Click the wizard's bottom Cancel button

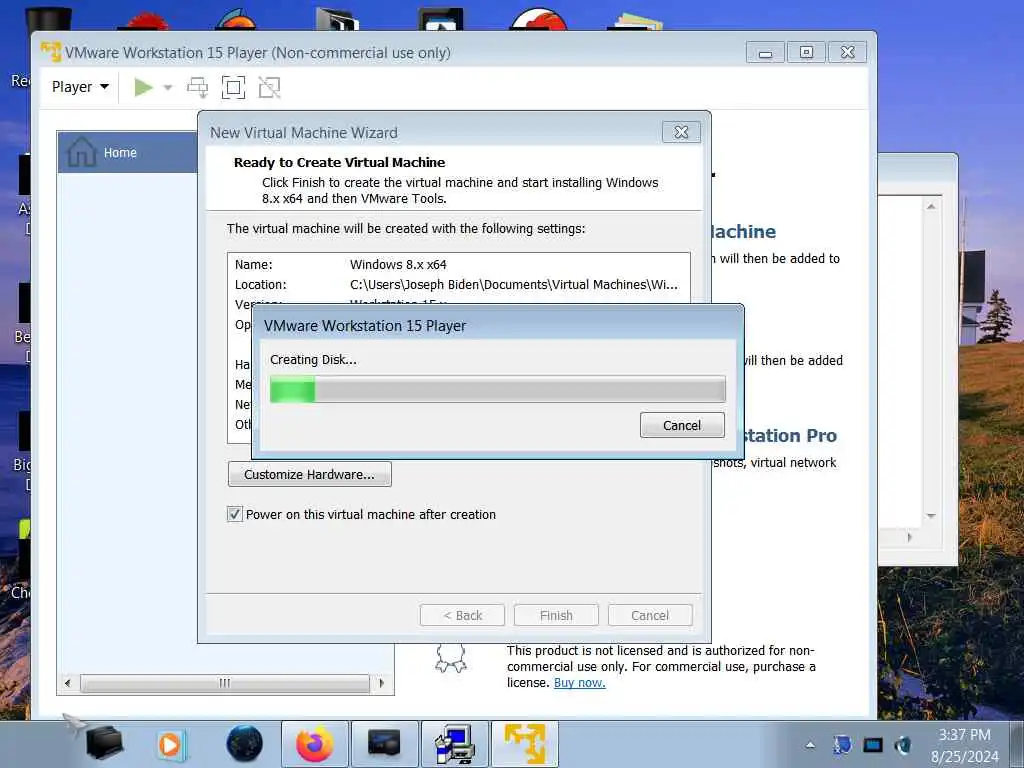click(650, 615)
